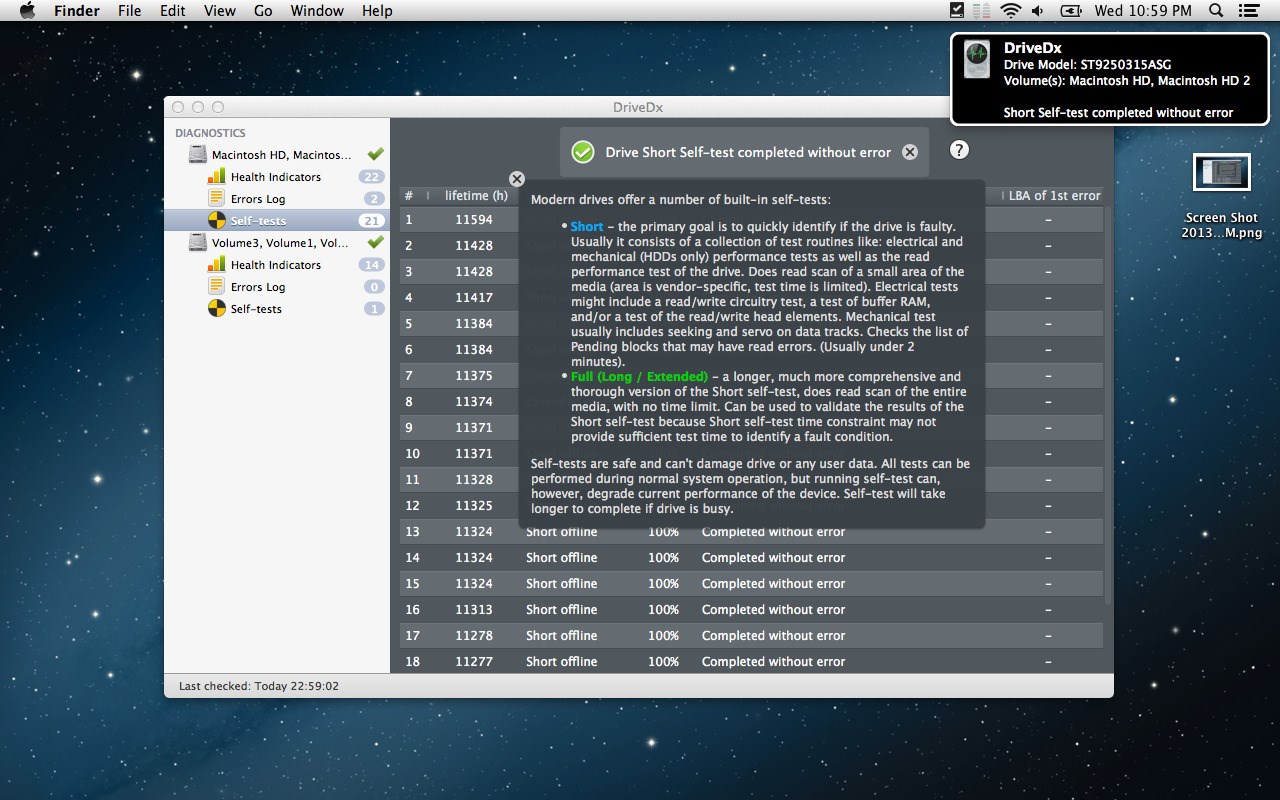Open the Edit menu

click(x=172, y=11)
